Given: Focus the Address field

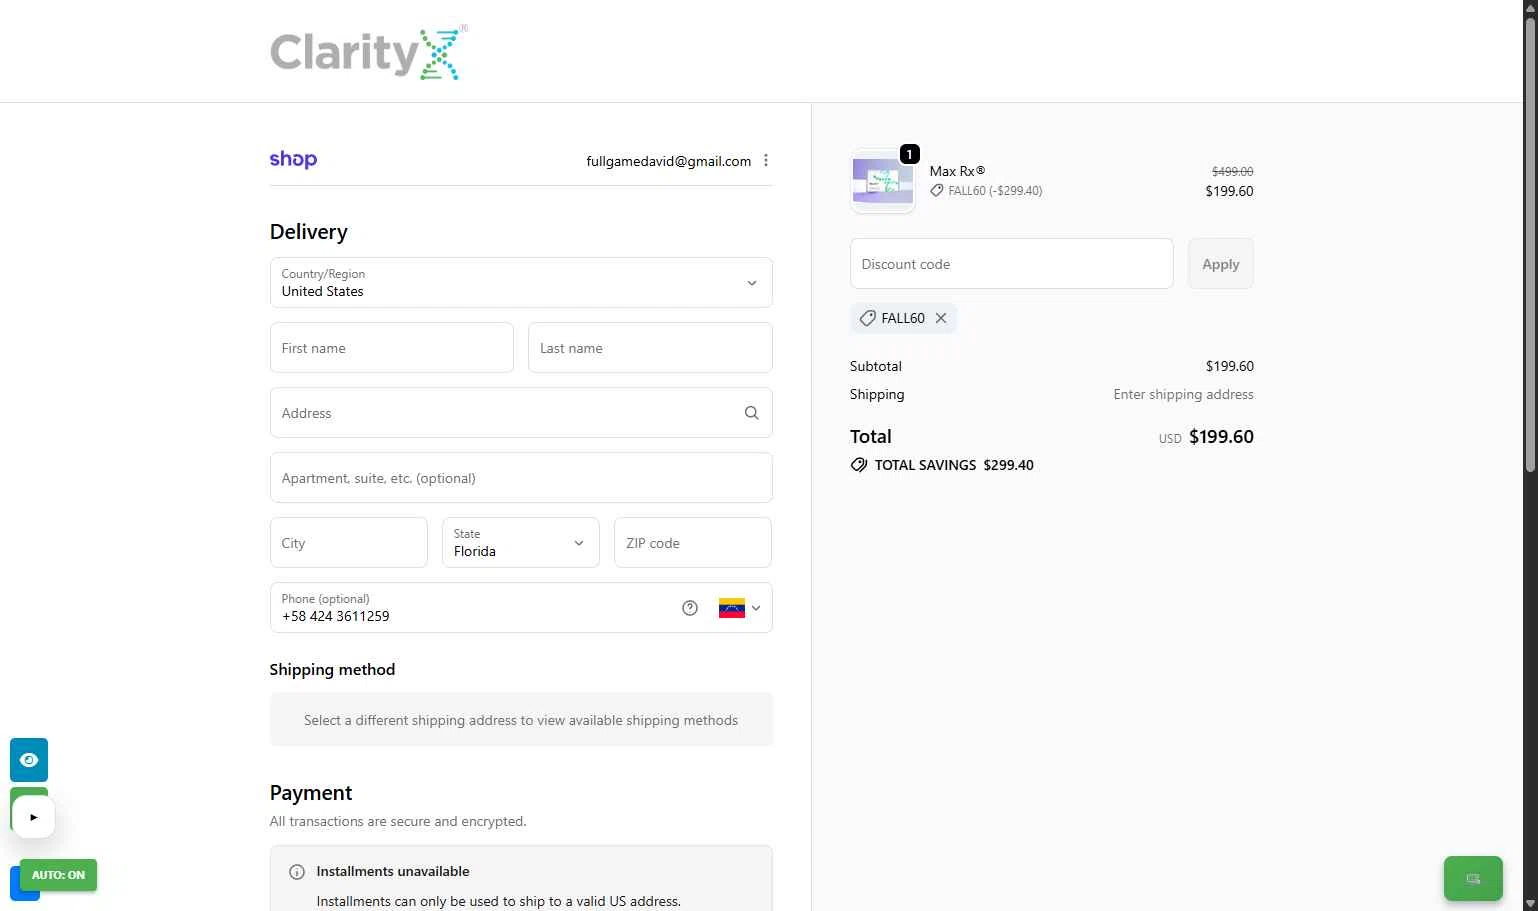Looking at the screenshot, I should click(x=521, y=413).
